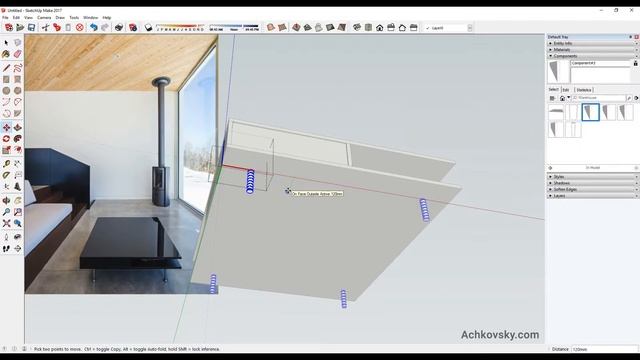The width and height of the screenshot is (640, 360).
Task: Click the Distance measurement input box
Action: [x=604, y=349]
